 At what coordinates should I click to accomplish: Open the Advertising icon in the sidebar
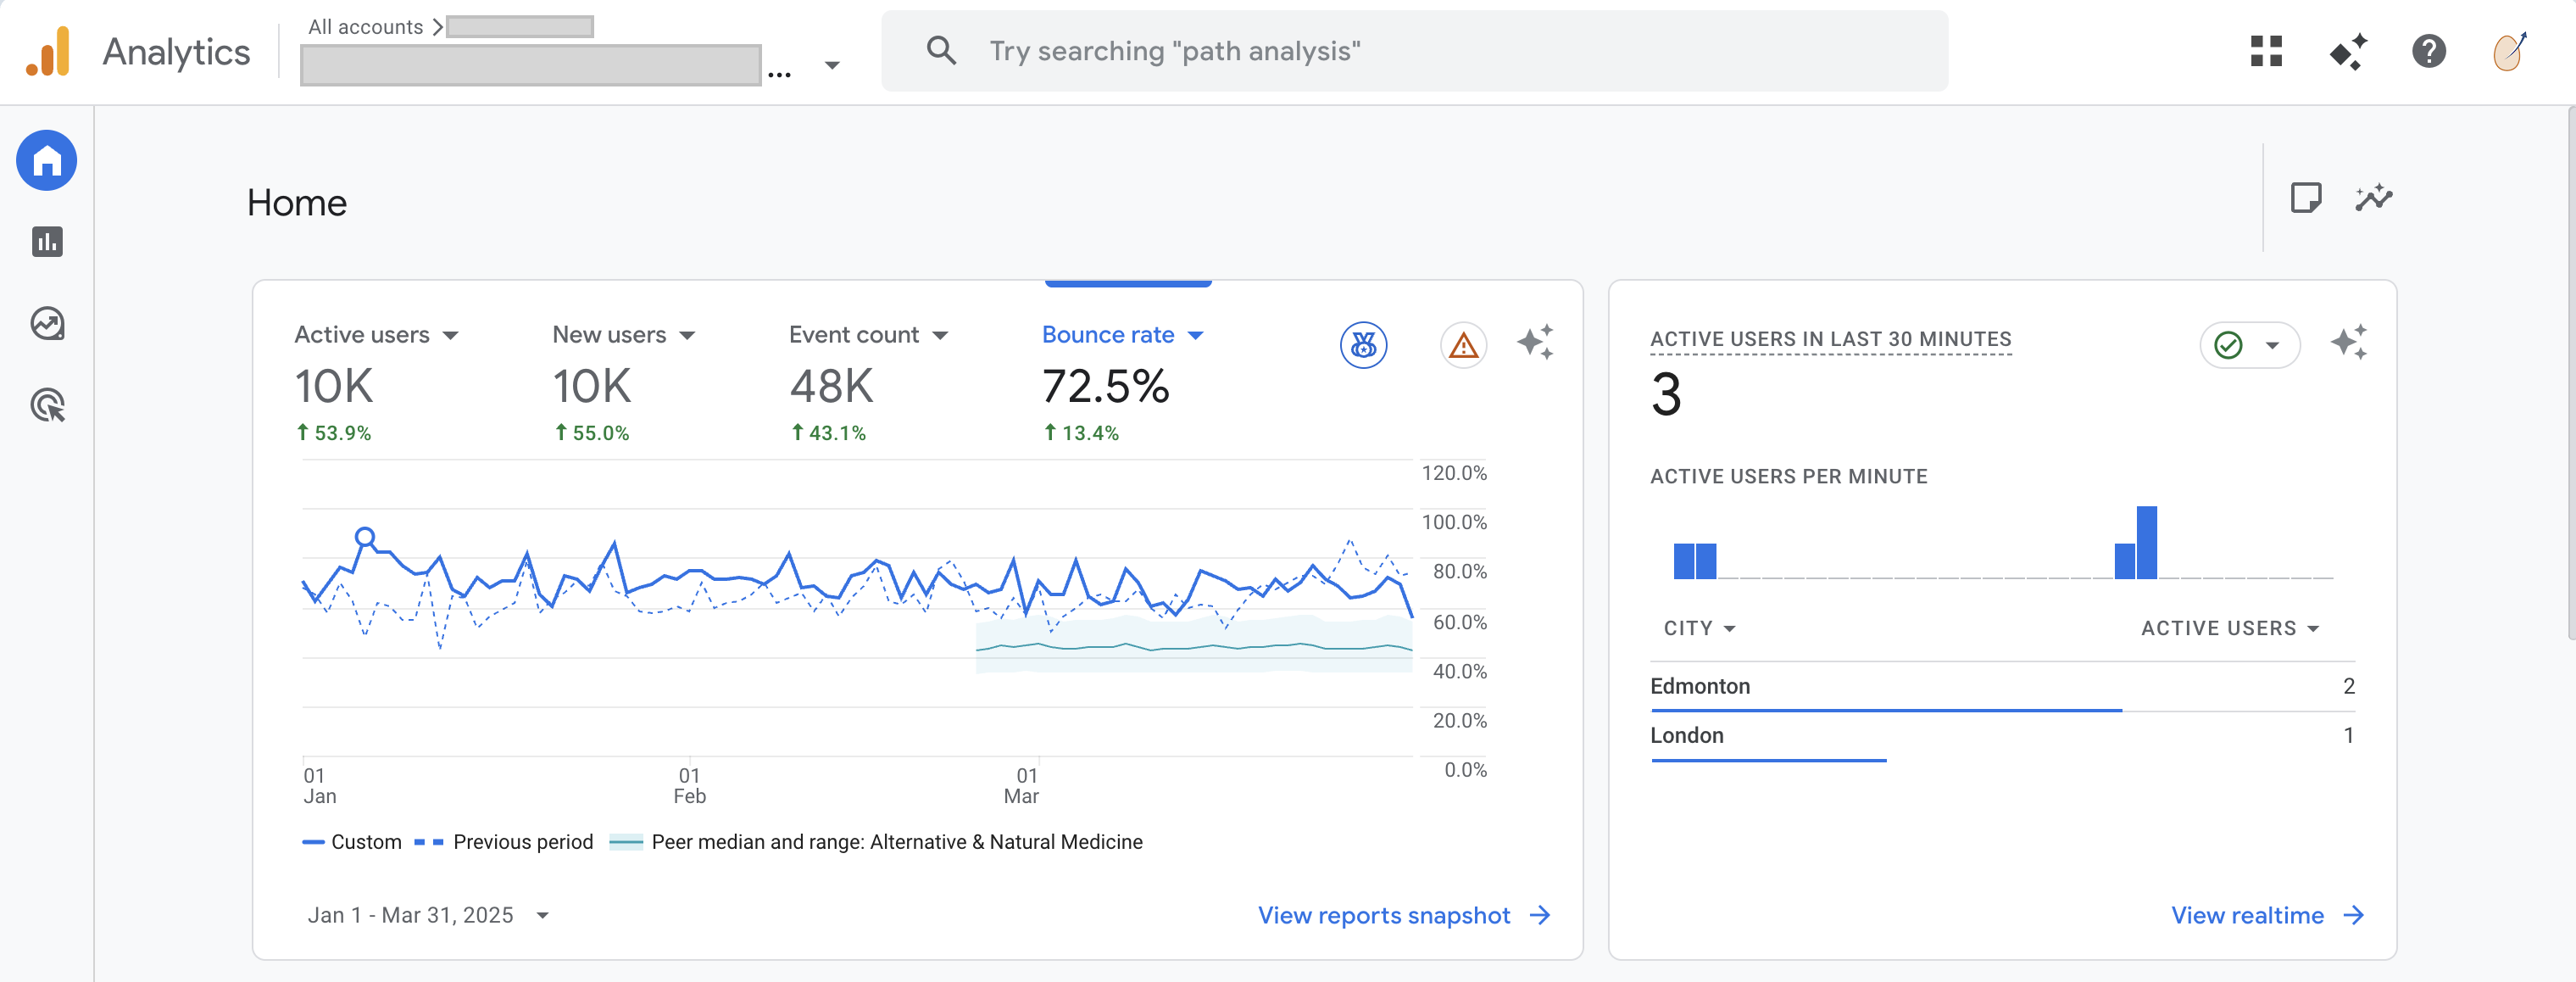46,405
